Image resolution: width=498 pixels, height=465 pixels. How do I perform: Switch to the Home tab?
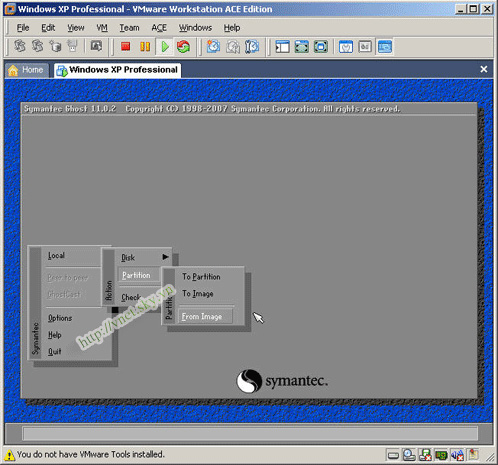(x=27, y=70)
